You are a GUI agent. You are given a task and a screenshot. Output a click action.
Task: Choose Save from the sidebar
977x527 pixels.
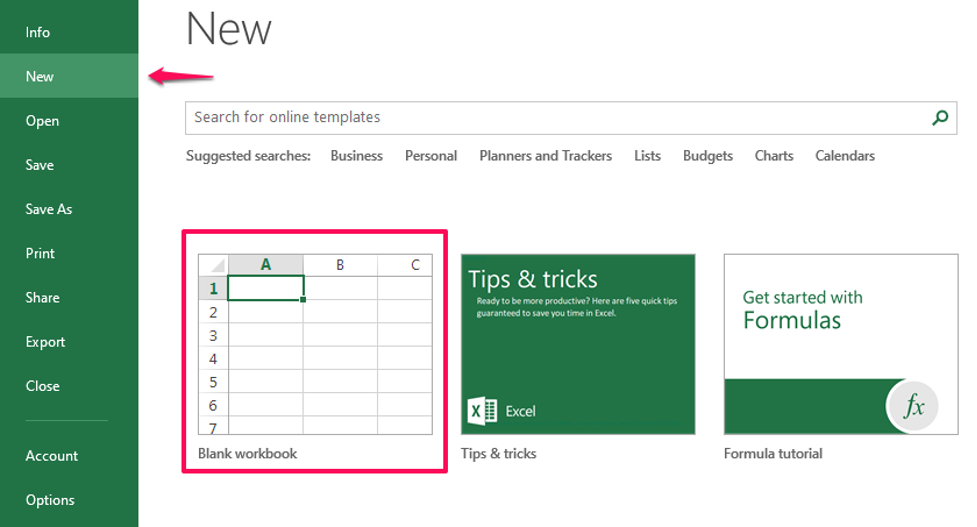coord(39,165)
